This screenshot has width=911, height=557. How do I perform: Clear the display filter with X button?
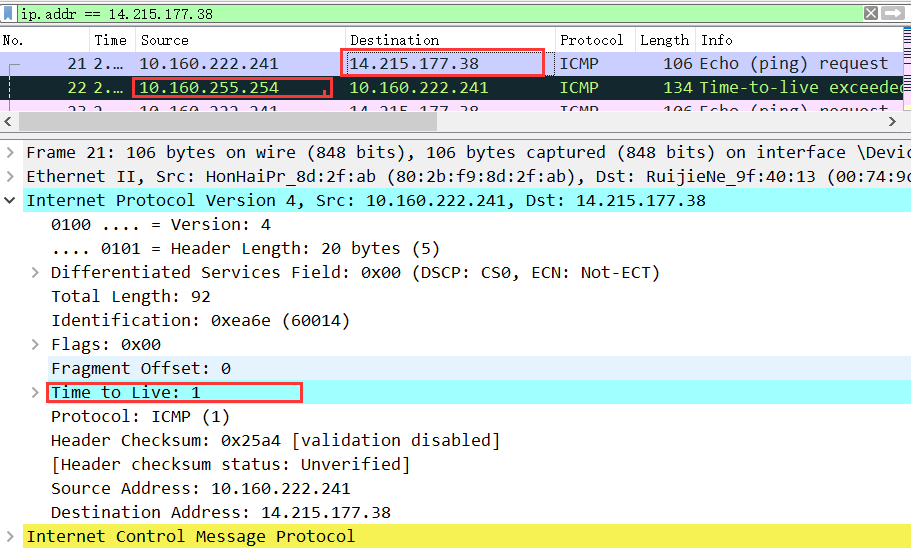pyautogui.click(x=870, y=13)
